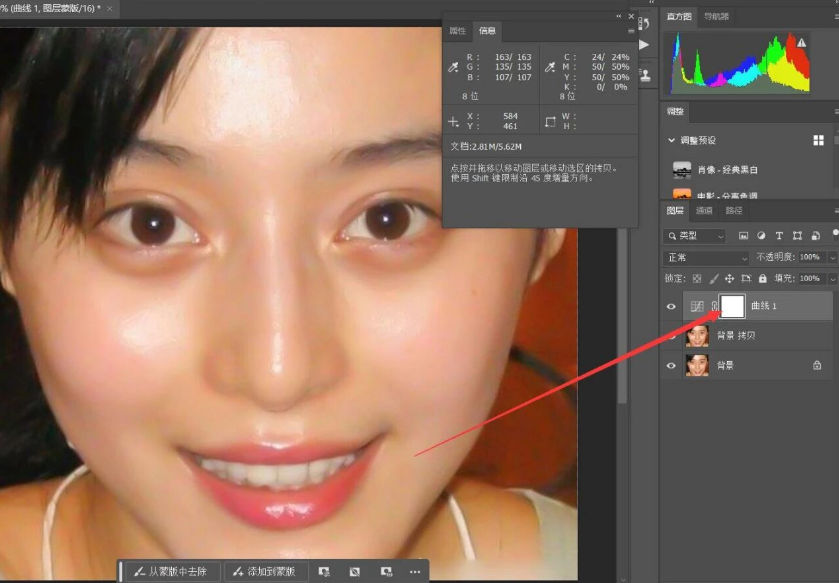Click the lock image pixels brush icon
The width and height of the screenshot is (839, 583).
coord(714,279)
